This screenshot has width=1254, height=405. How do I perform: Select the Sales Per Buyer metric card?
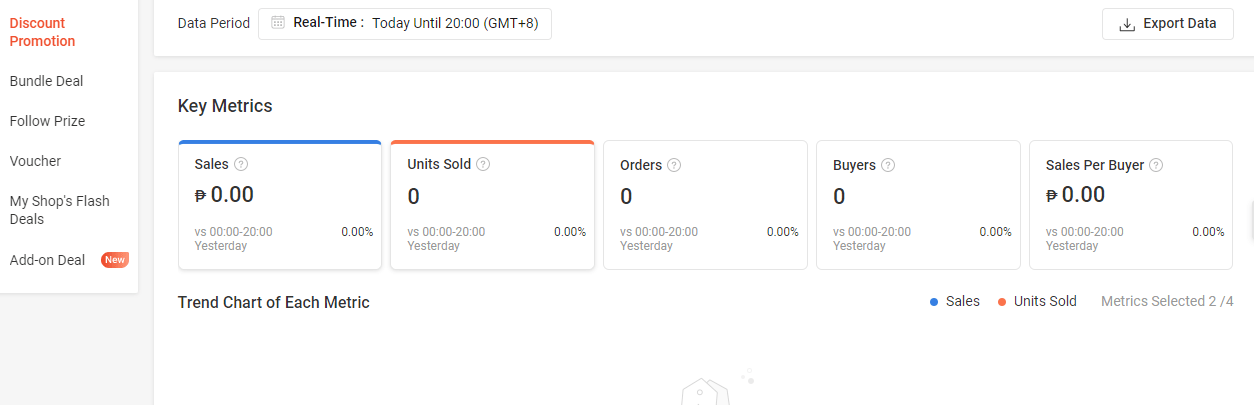(x=1131, y=205)
